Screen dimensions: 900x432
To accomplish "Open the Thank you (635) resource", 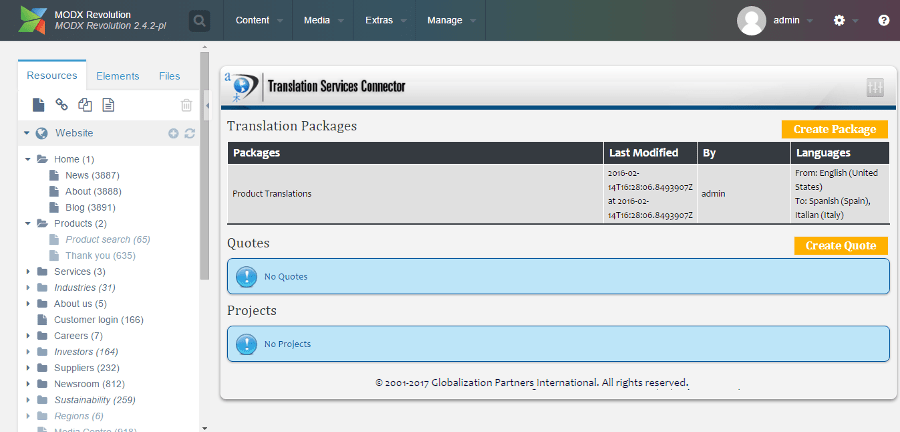I will (x=100, y=255).
